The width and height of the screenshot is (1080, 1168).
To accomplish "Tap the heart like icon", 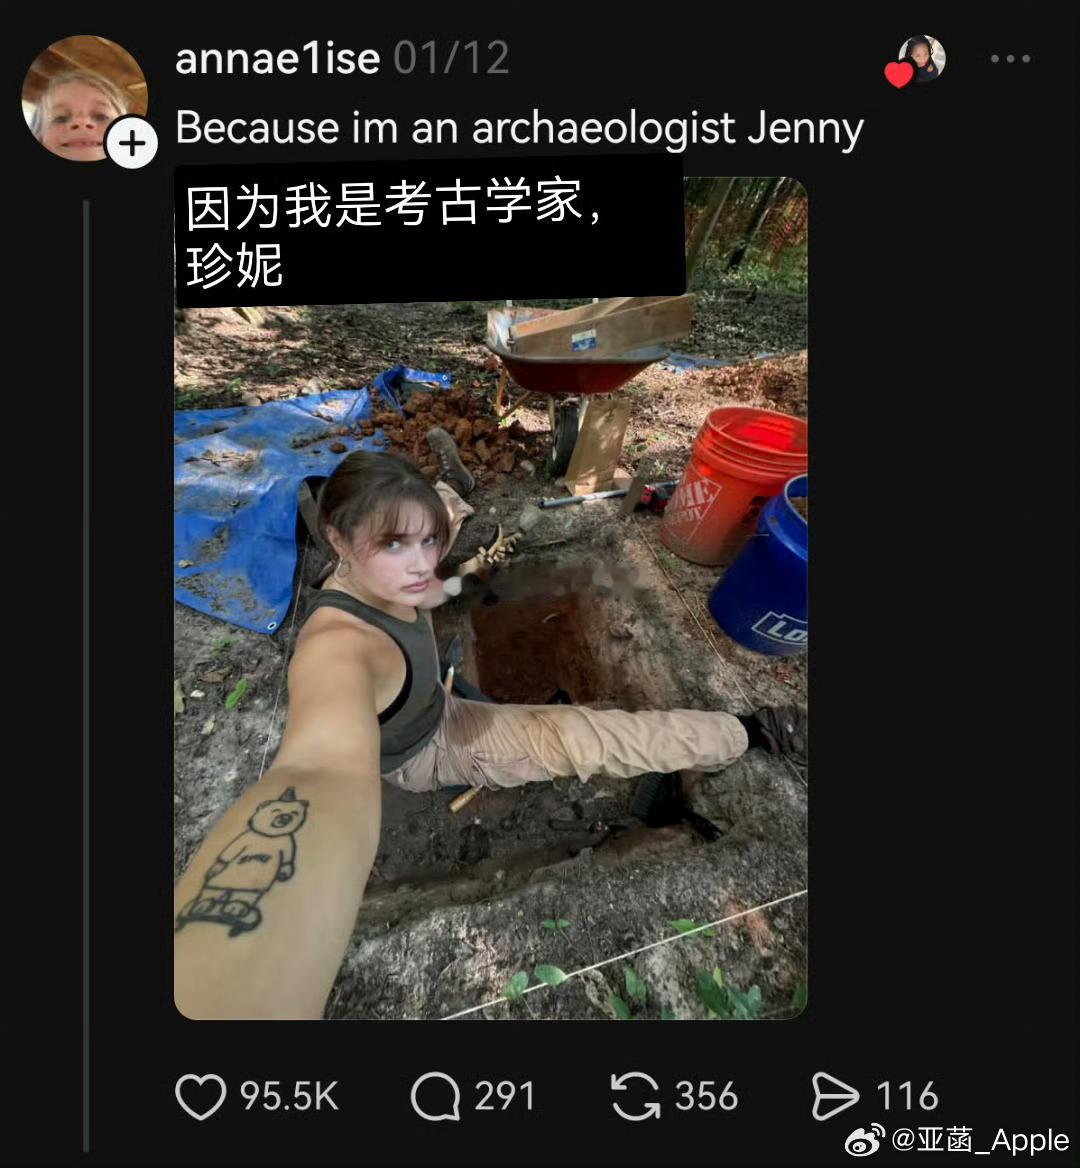I will click(200, 1096).
